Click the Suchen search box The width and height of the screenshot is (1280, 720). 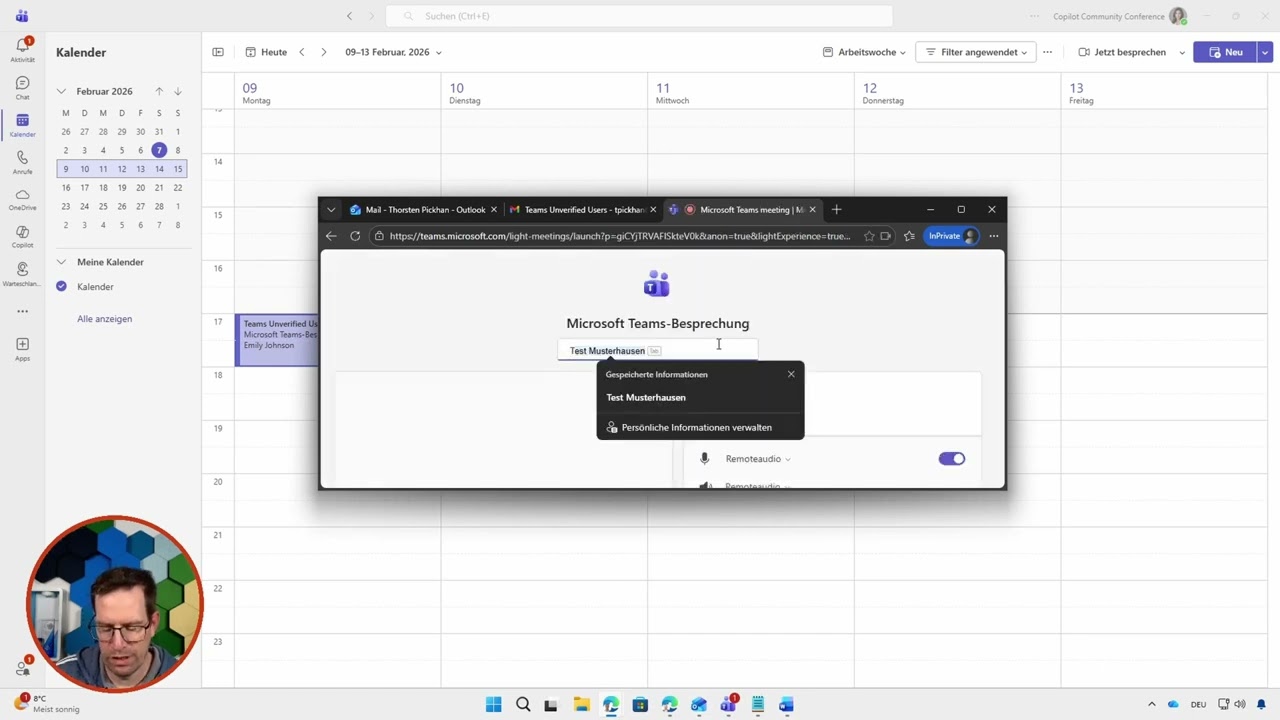click(639, 16)
